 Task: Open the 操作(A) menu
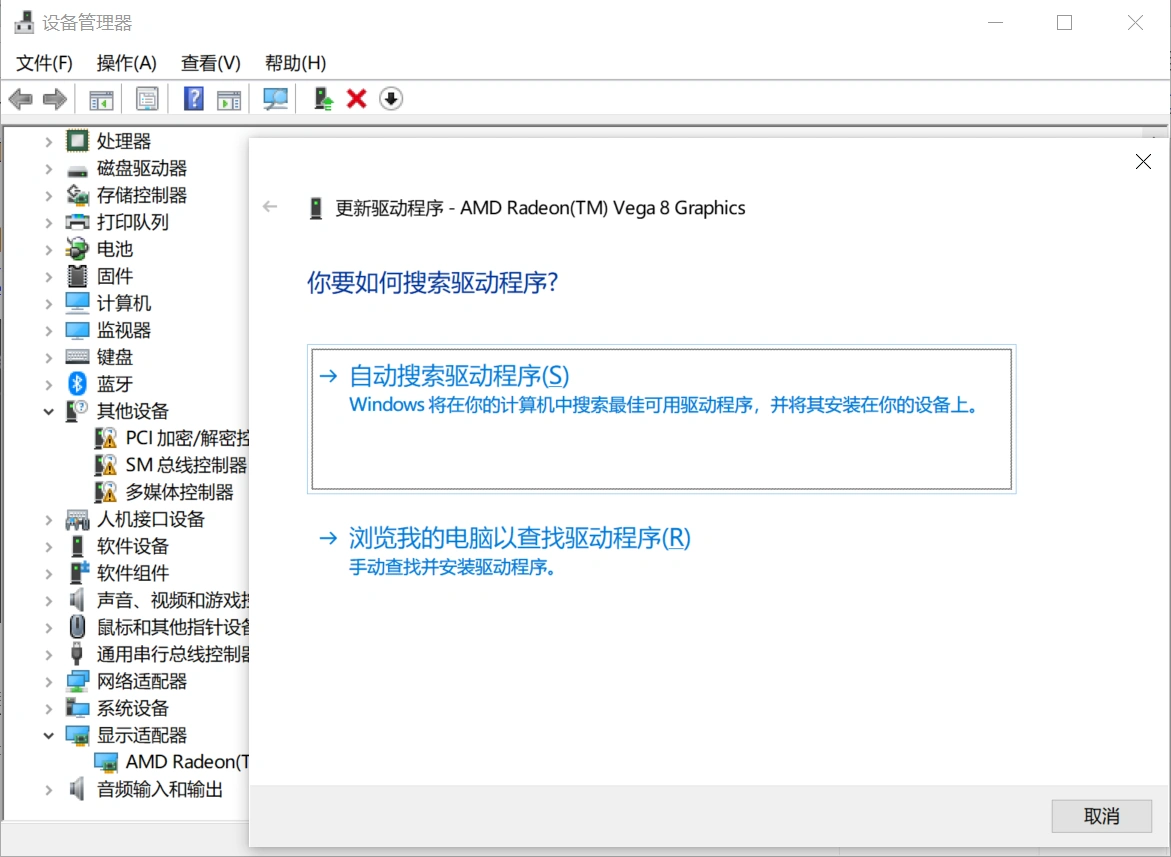tap(126, 63)
